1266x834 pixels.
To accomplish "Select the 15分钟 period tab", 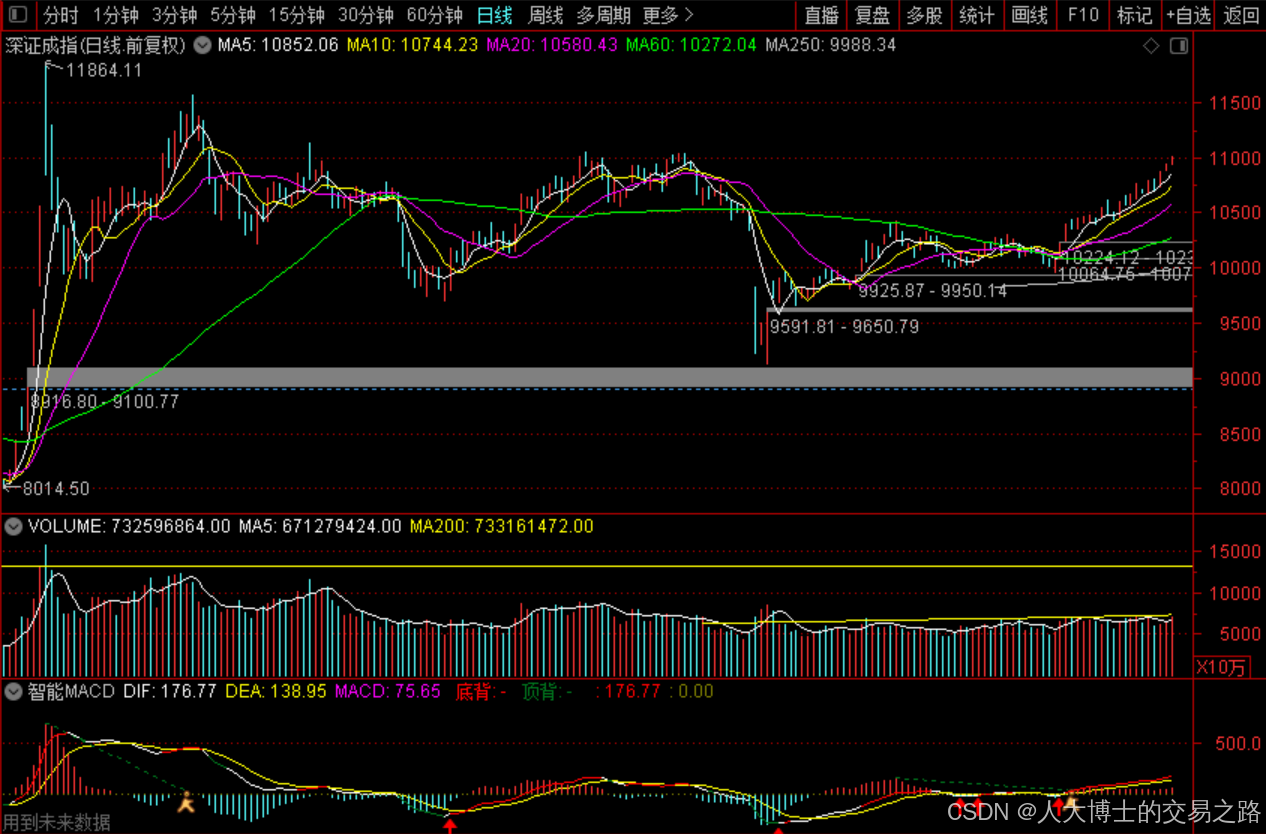I will pyautogui.click(x=297, y=15).
